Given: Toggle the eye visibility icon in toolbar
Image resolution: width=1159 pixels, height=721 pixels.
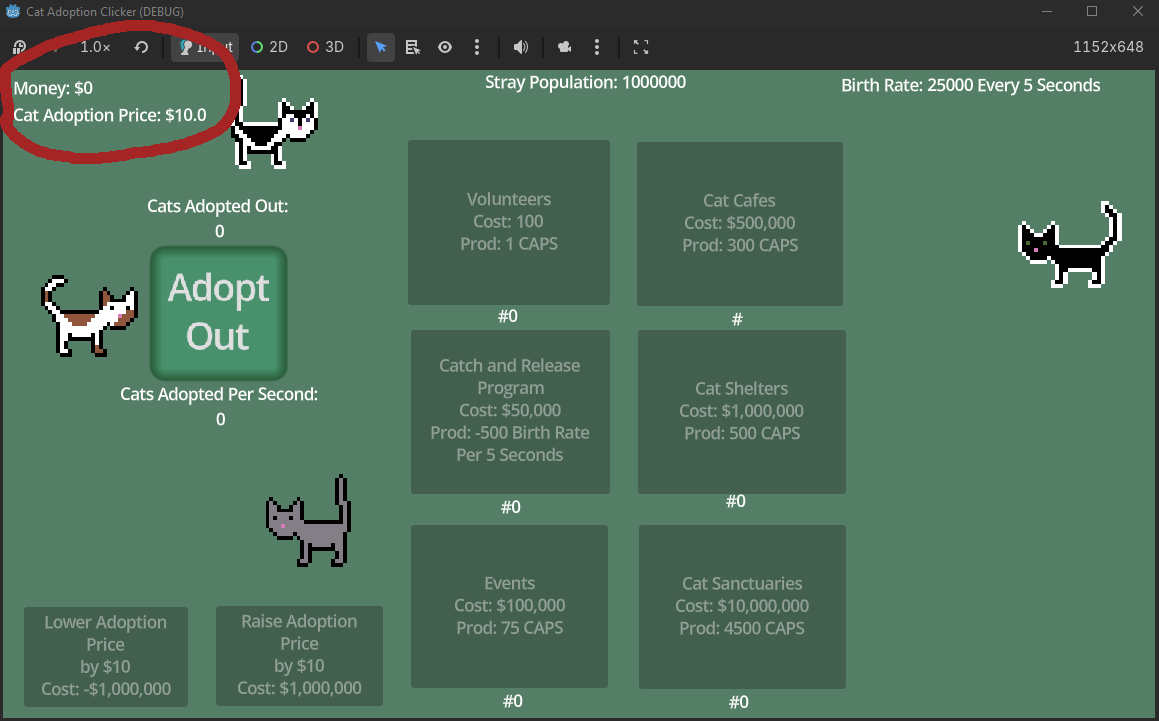Looking at the screenshot, I should (x=445, y=47).
